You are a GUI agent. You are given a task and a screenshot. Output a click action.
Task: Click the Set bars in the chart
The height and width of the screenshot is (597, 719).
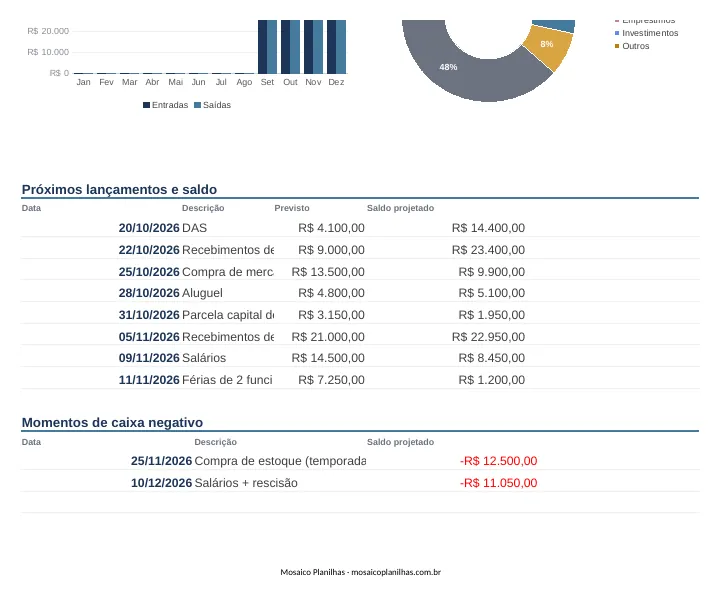pyautogui.click(x=267, y=47)
